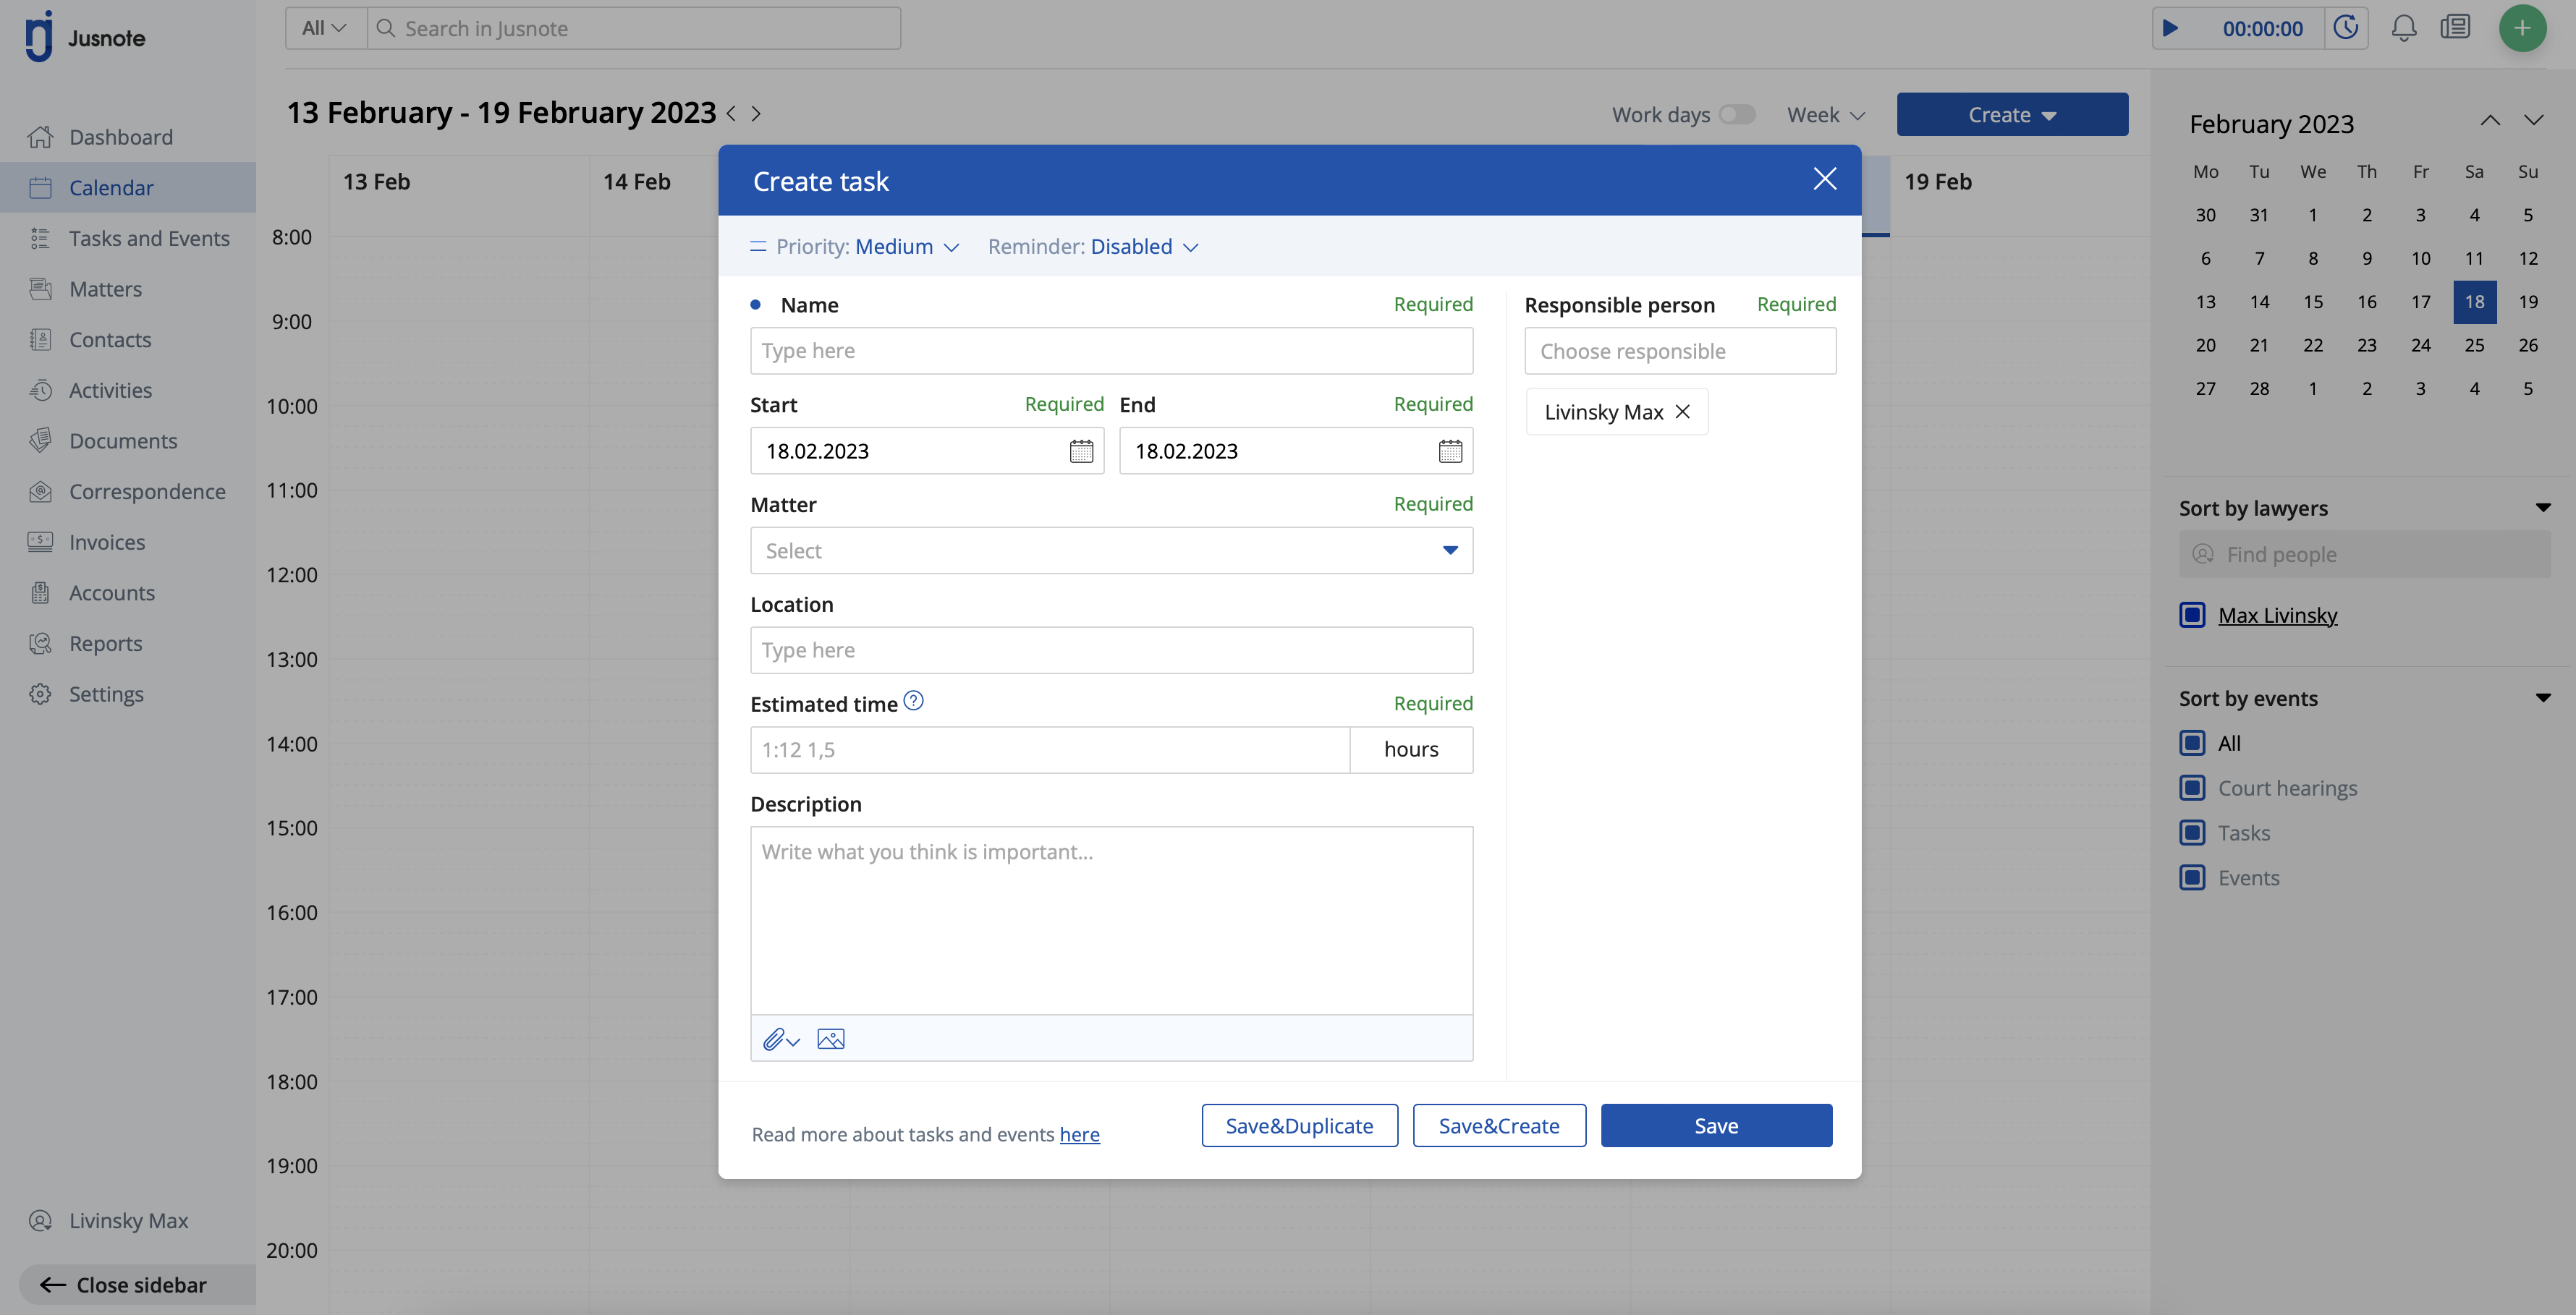The image size is (2576, 1315).
Task: Go to next week arrow
Action: [756, 114]
